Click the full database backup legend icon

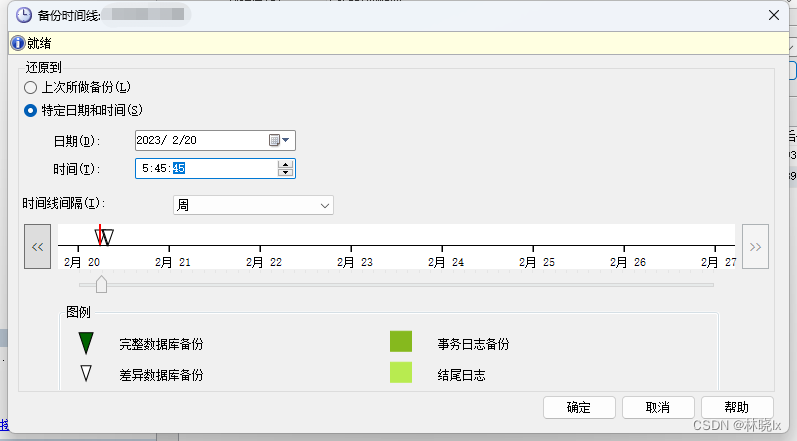(86, 343)
